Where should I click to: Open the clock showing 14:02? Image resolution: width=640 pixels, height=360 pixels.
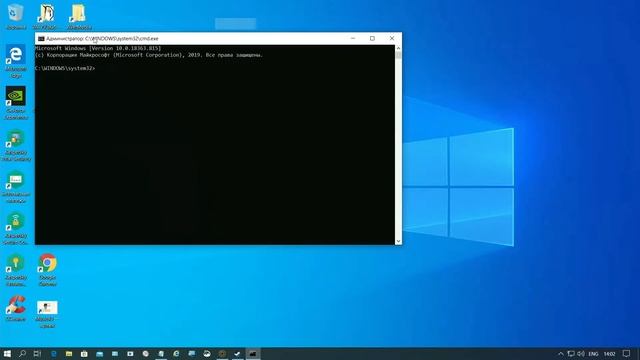point(609,354)
